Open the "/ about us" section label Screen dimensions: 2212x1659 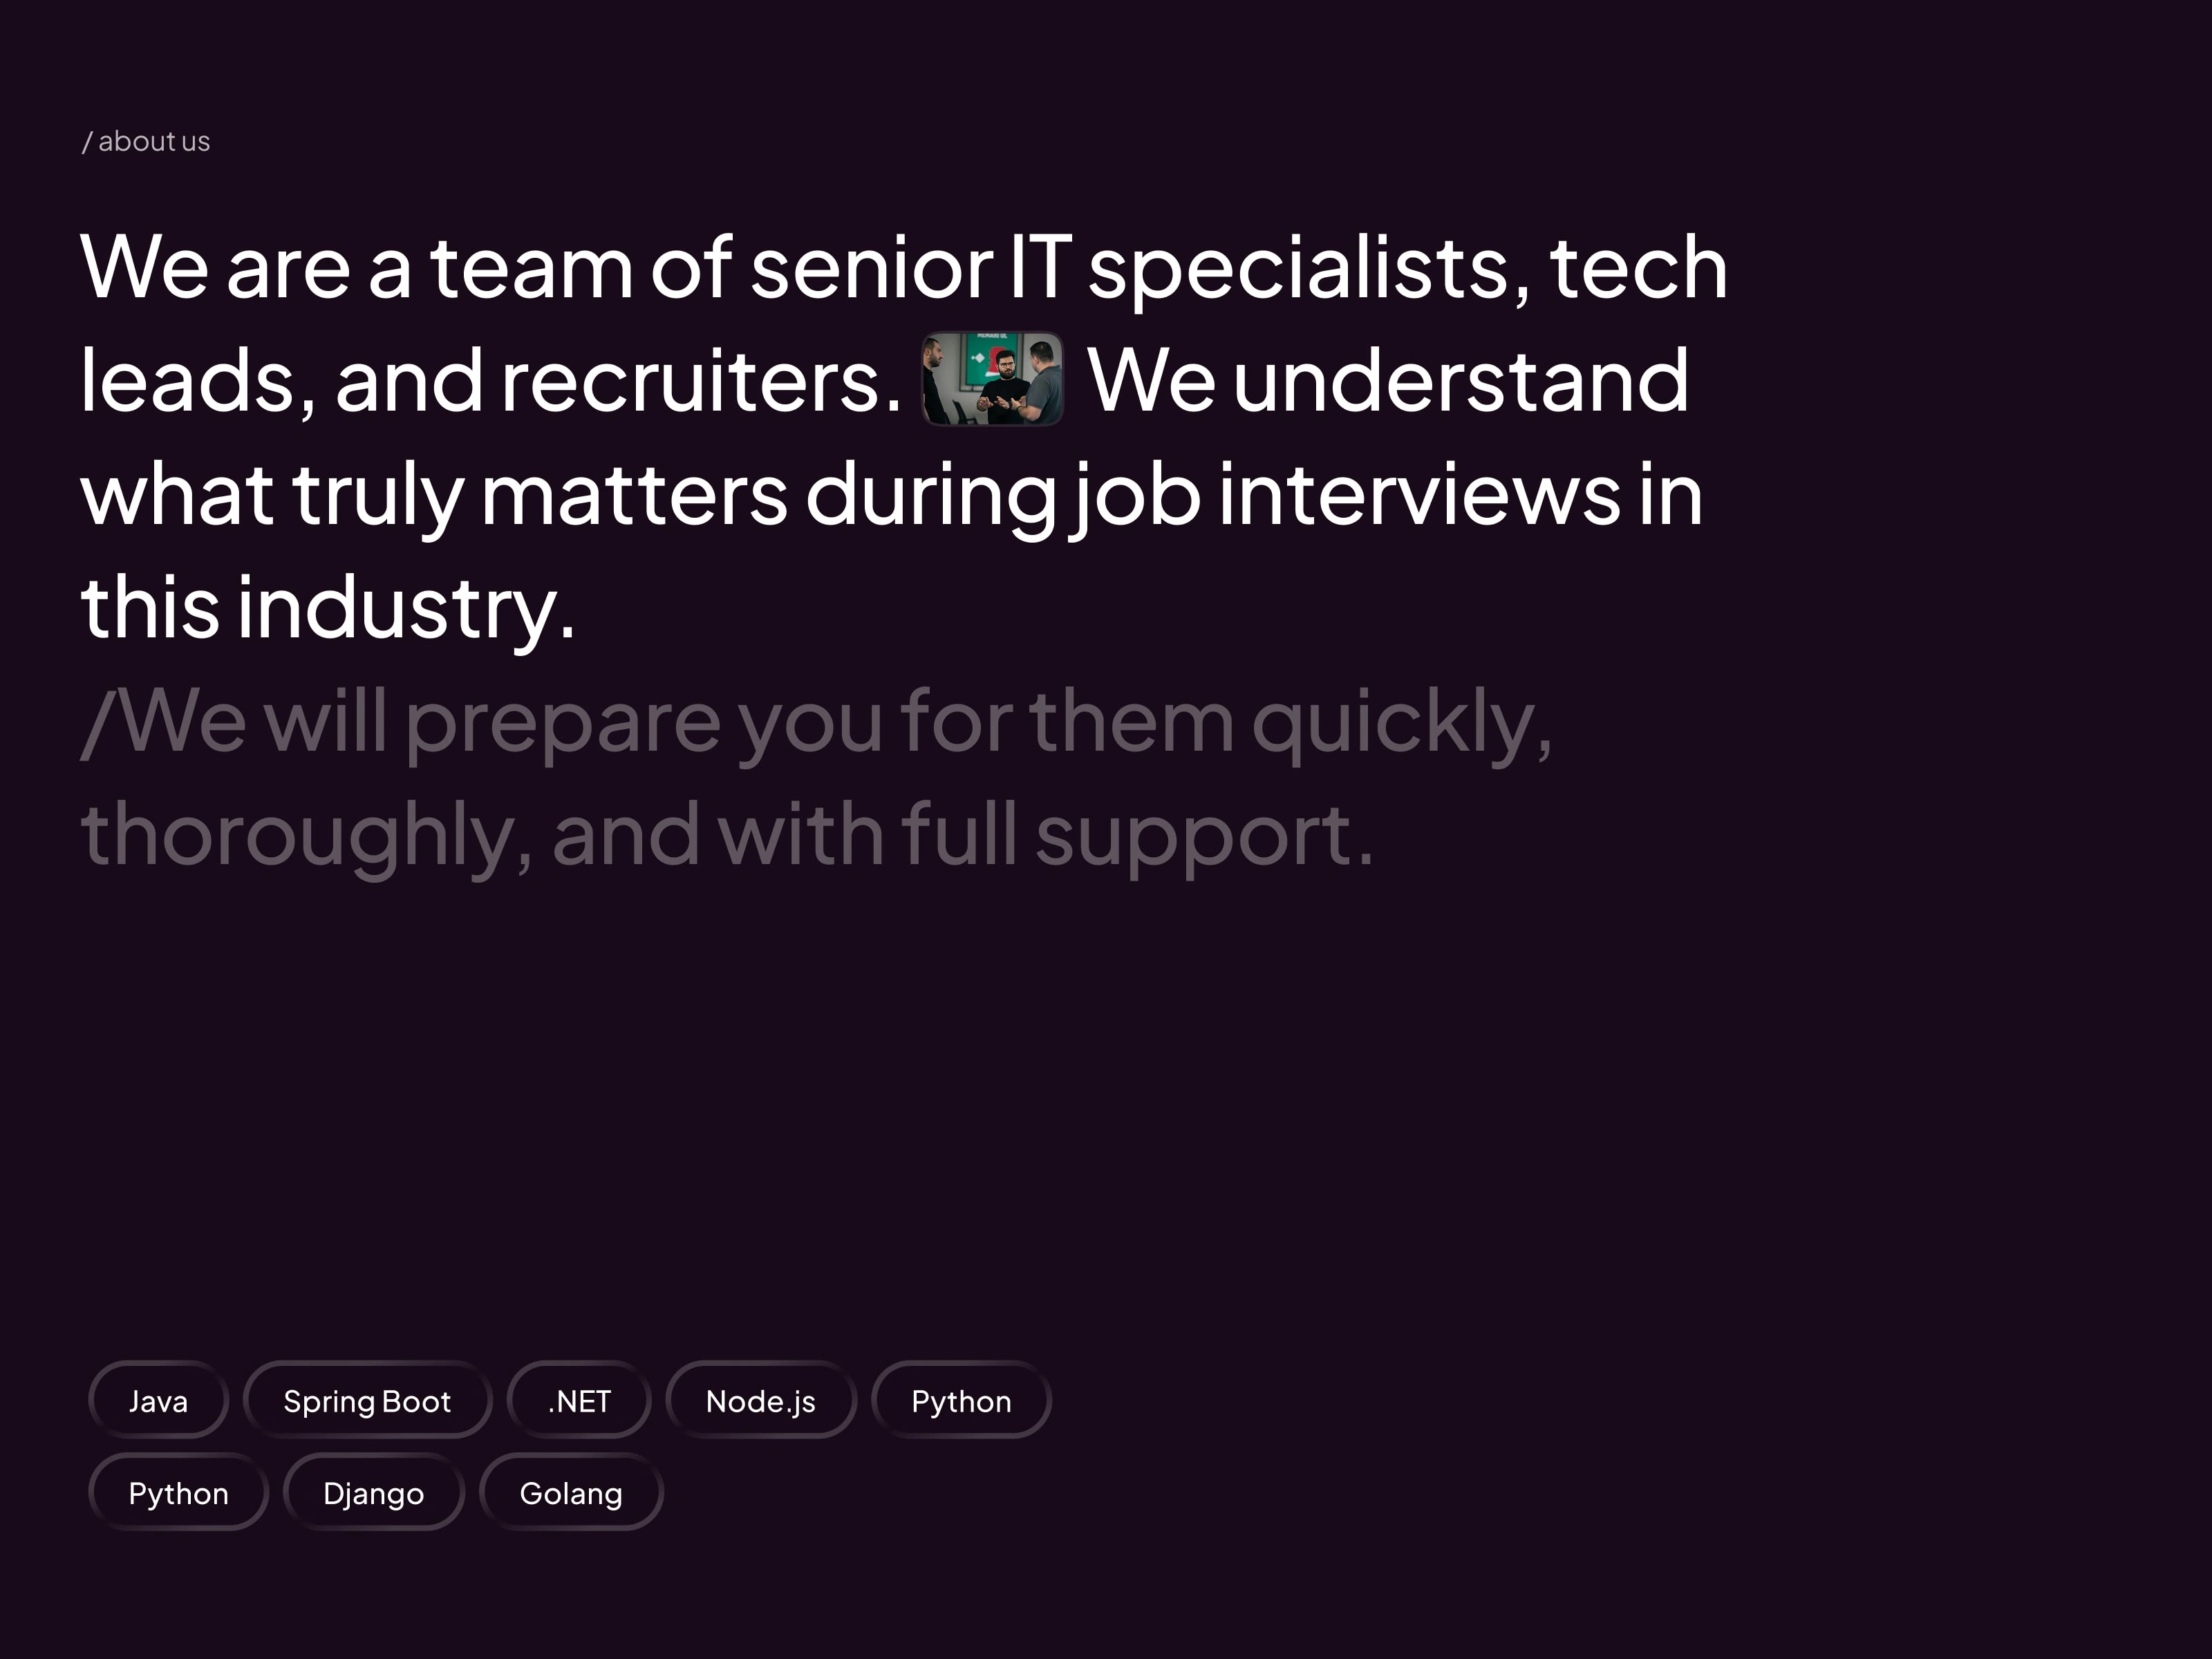click(x=146, y=142)
